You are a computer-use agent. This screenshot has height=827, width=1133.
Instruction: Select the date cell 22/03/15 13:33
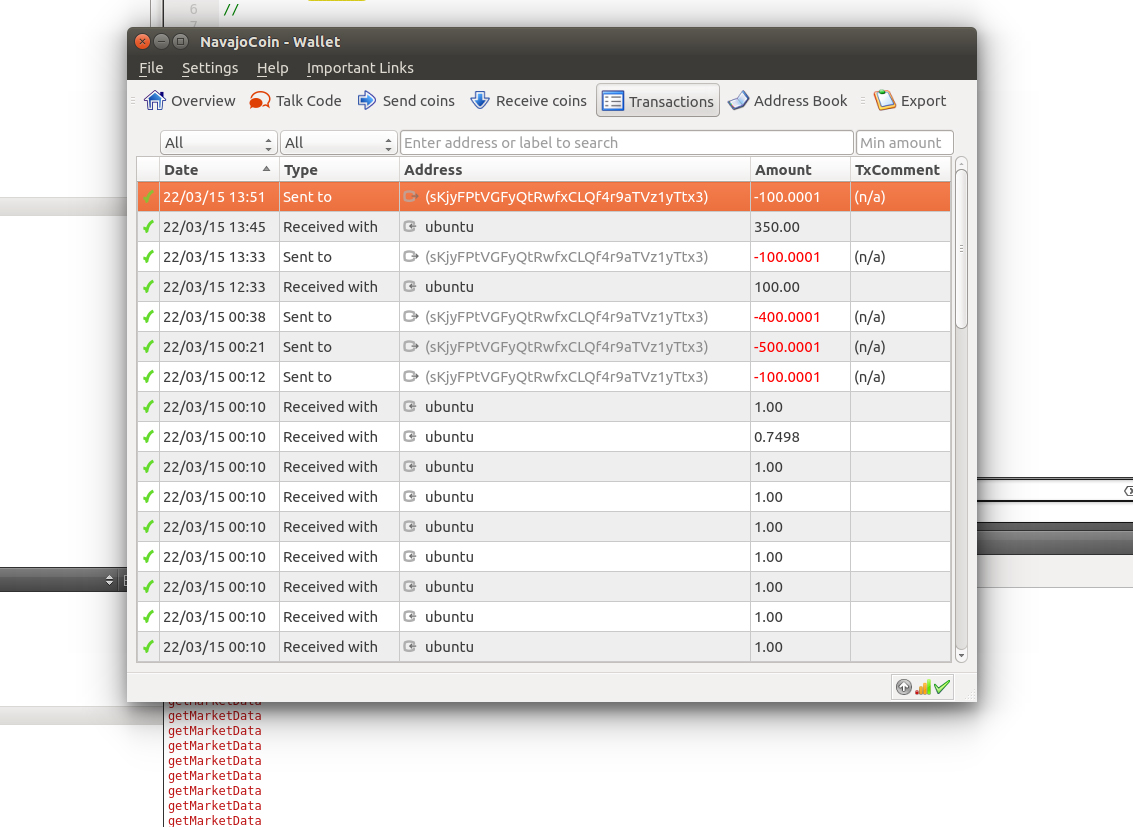click(219, 256)
